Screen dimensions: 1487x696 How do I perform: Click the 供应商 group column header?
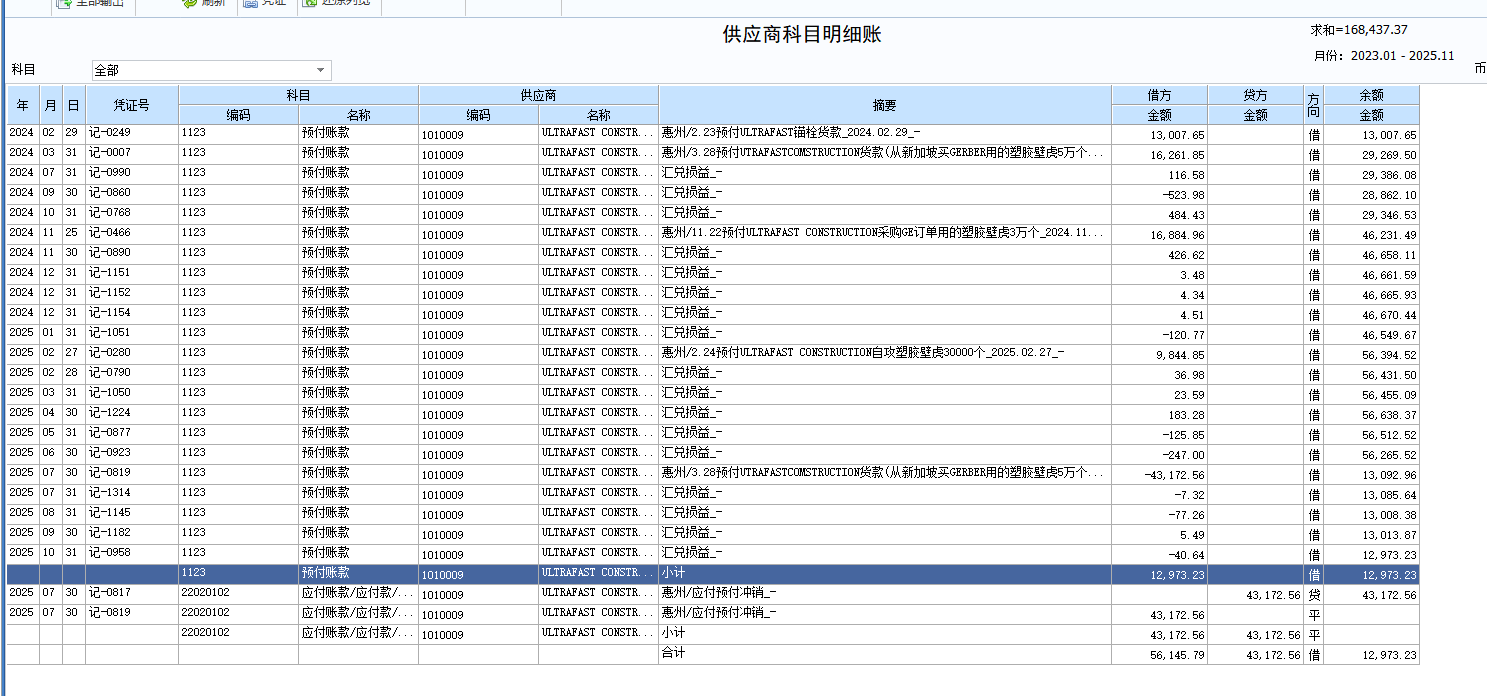pyautogui.click(x=538, y=95)
